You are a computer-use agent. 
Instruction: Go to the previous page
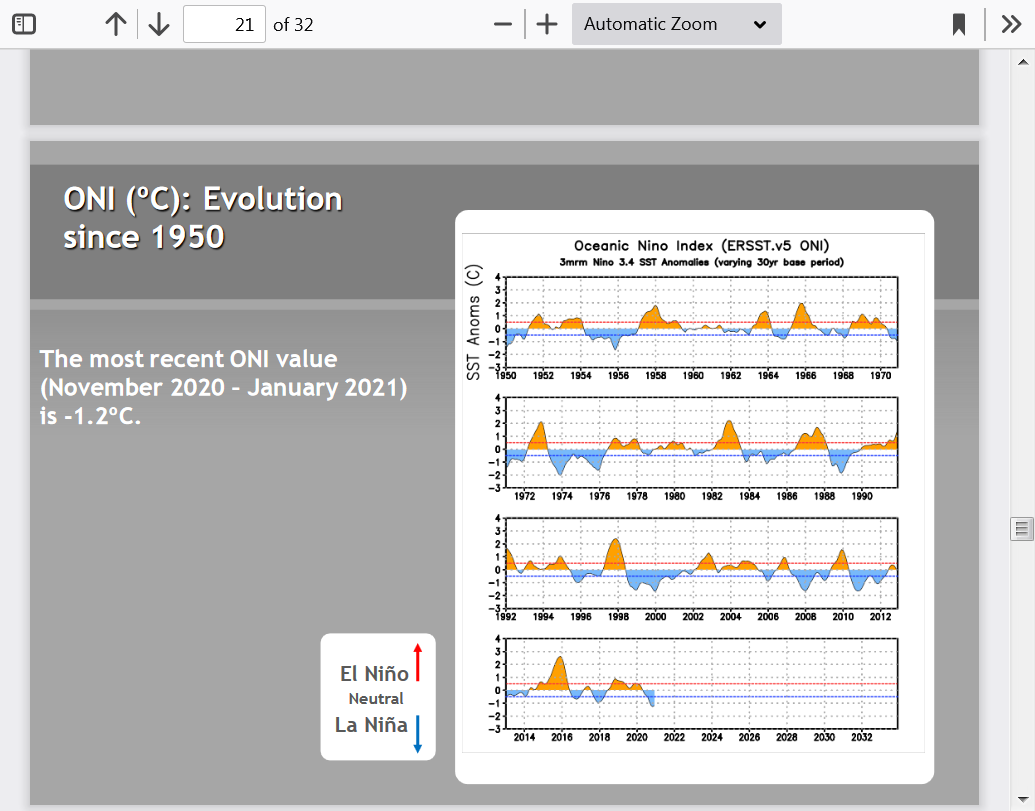[x=116, y=24]
